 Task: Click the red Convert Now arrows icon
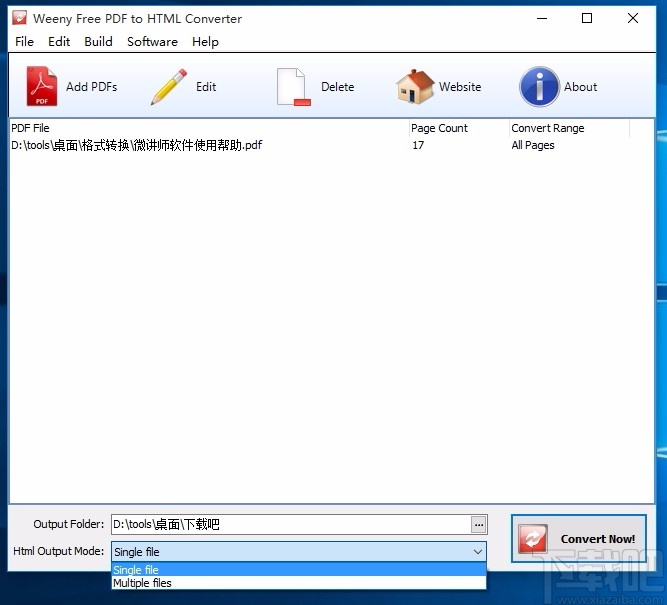(x=533, y=539)
